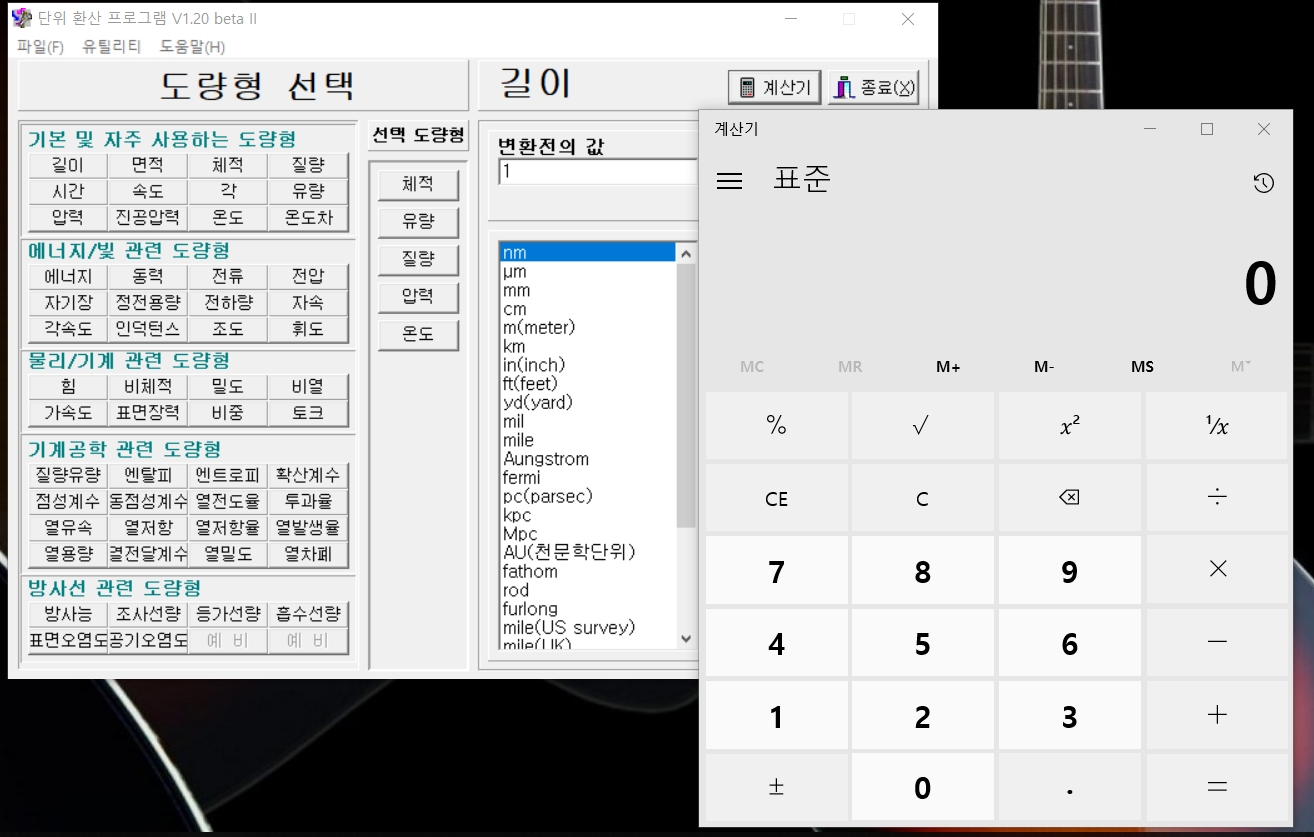Screen dimensions: 1314x837
Task: Click the 종료(X) exit button
Action: [x=873, y=87]
